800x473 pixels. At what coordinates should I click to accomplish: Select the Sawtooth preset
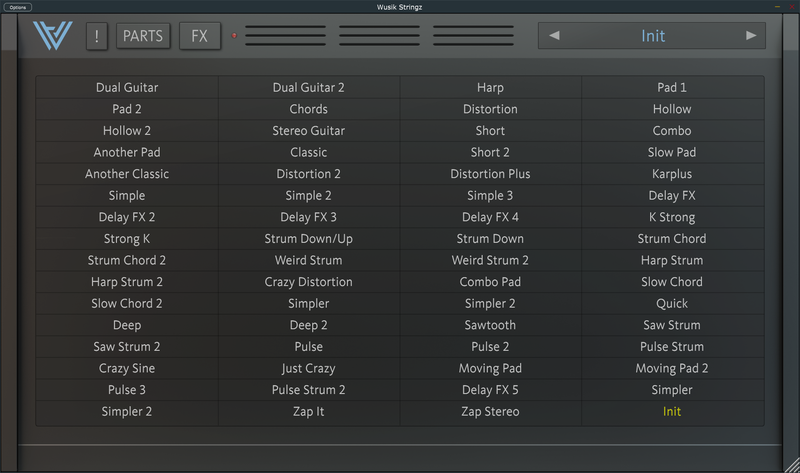[490, 325]
